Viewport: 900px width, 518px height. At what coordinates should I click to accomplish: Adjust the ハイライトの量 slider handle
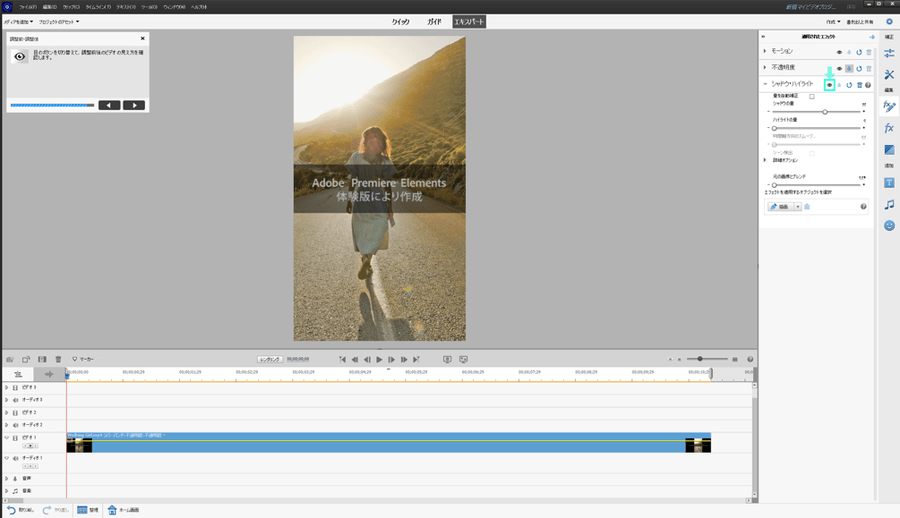[774, 128]
